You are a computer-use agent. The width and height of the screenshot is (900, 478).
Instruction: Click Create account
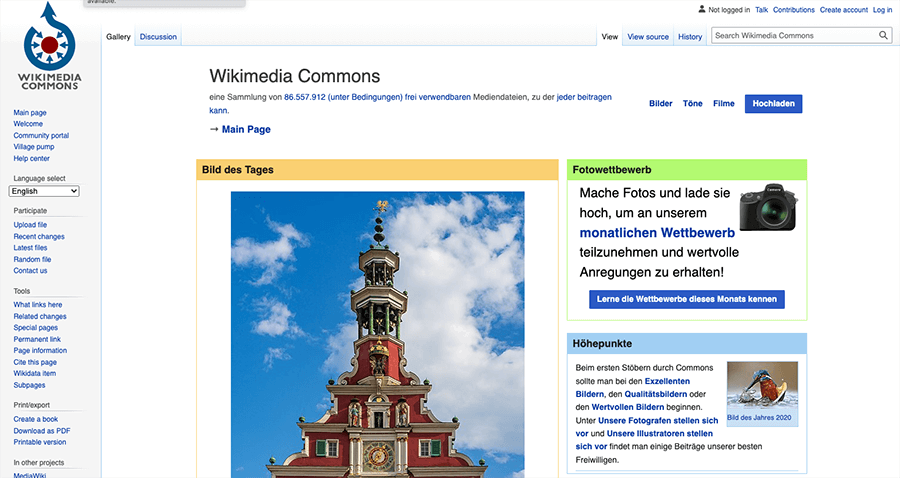coord(844,10)
